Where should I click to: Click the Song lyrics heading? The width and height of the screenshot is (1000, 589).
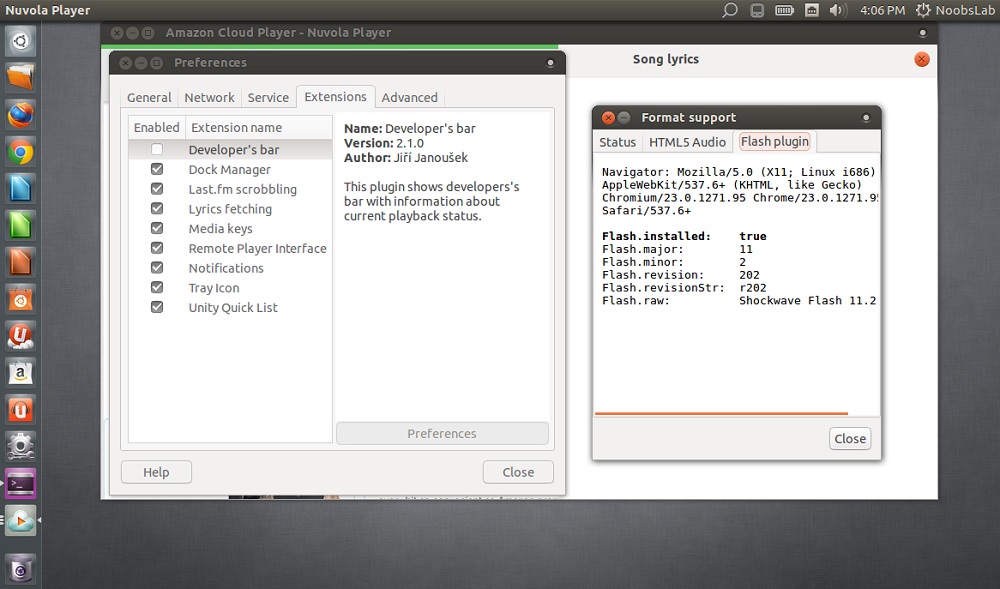666,59
